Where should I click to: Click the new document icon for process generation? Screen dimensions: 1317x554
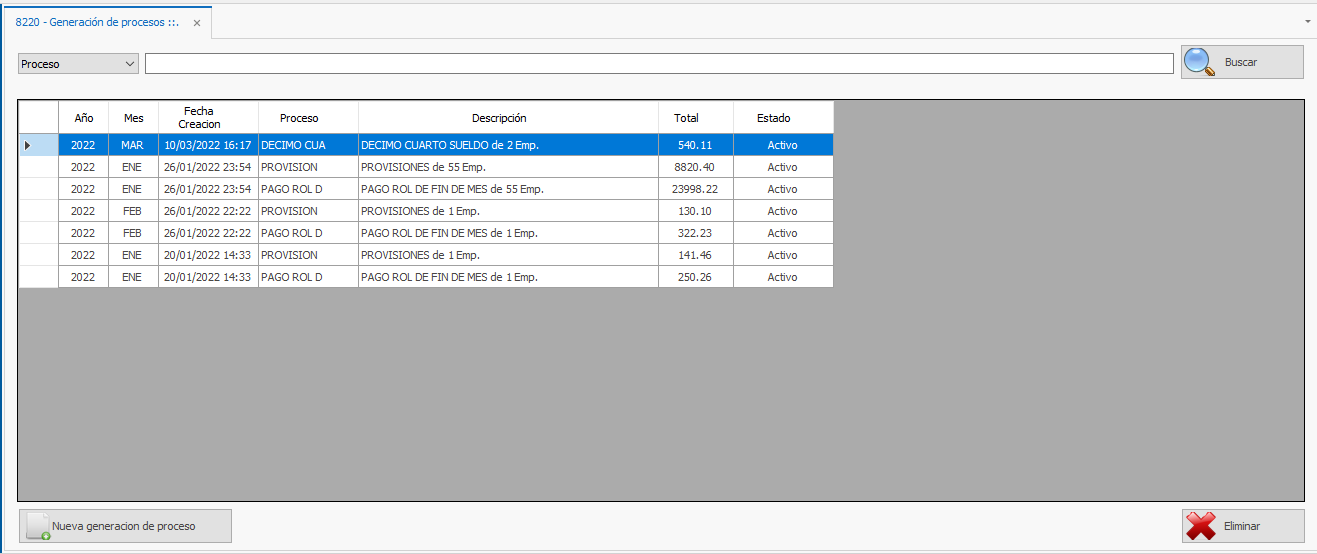38,527
